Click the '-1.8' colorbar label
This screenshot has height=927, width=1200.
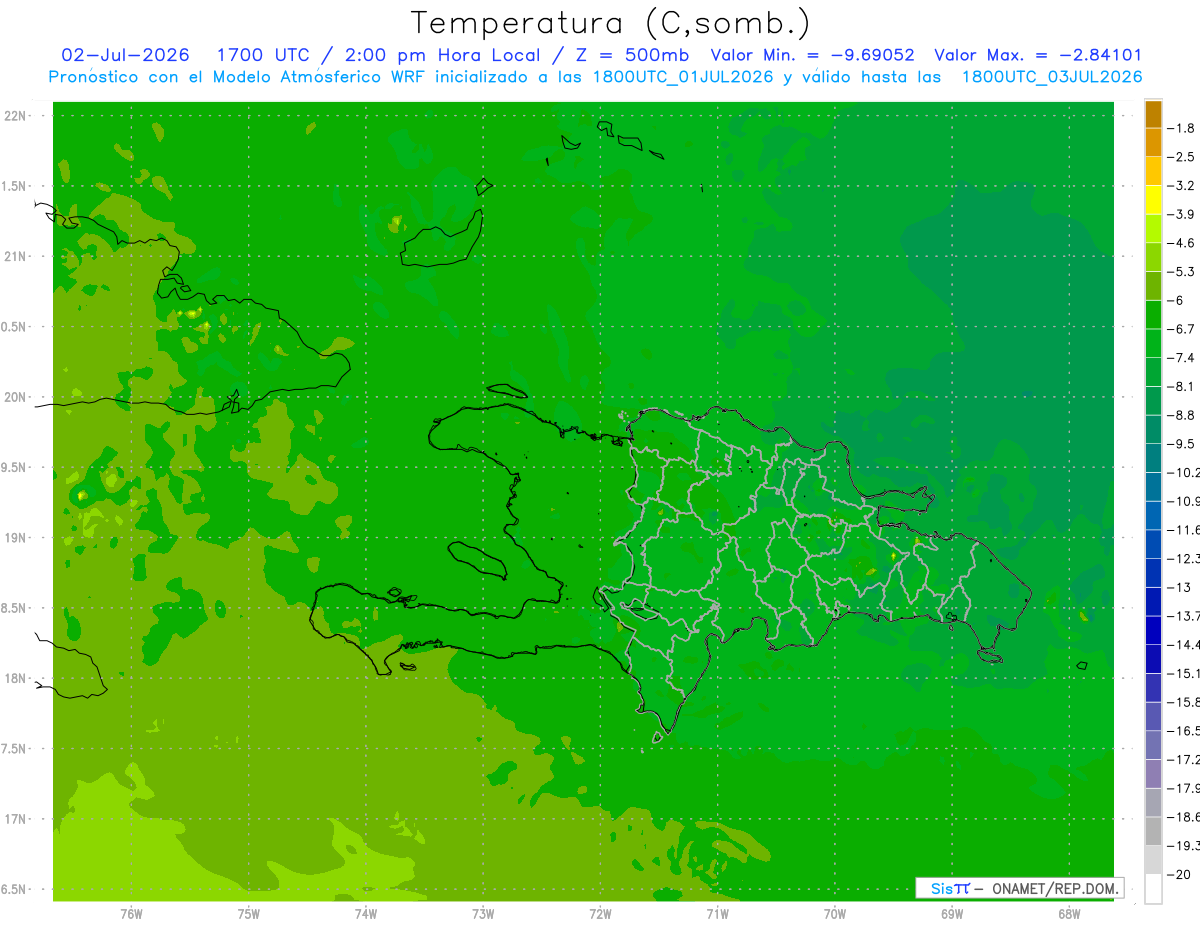point(1181,128)
